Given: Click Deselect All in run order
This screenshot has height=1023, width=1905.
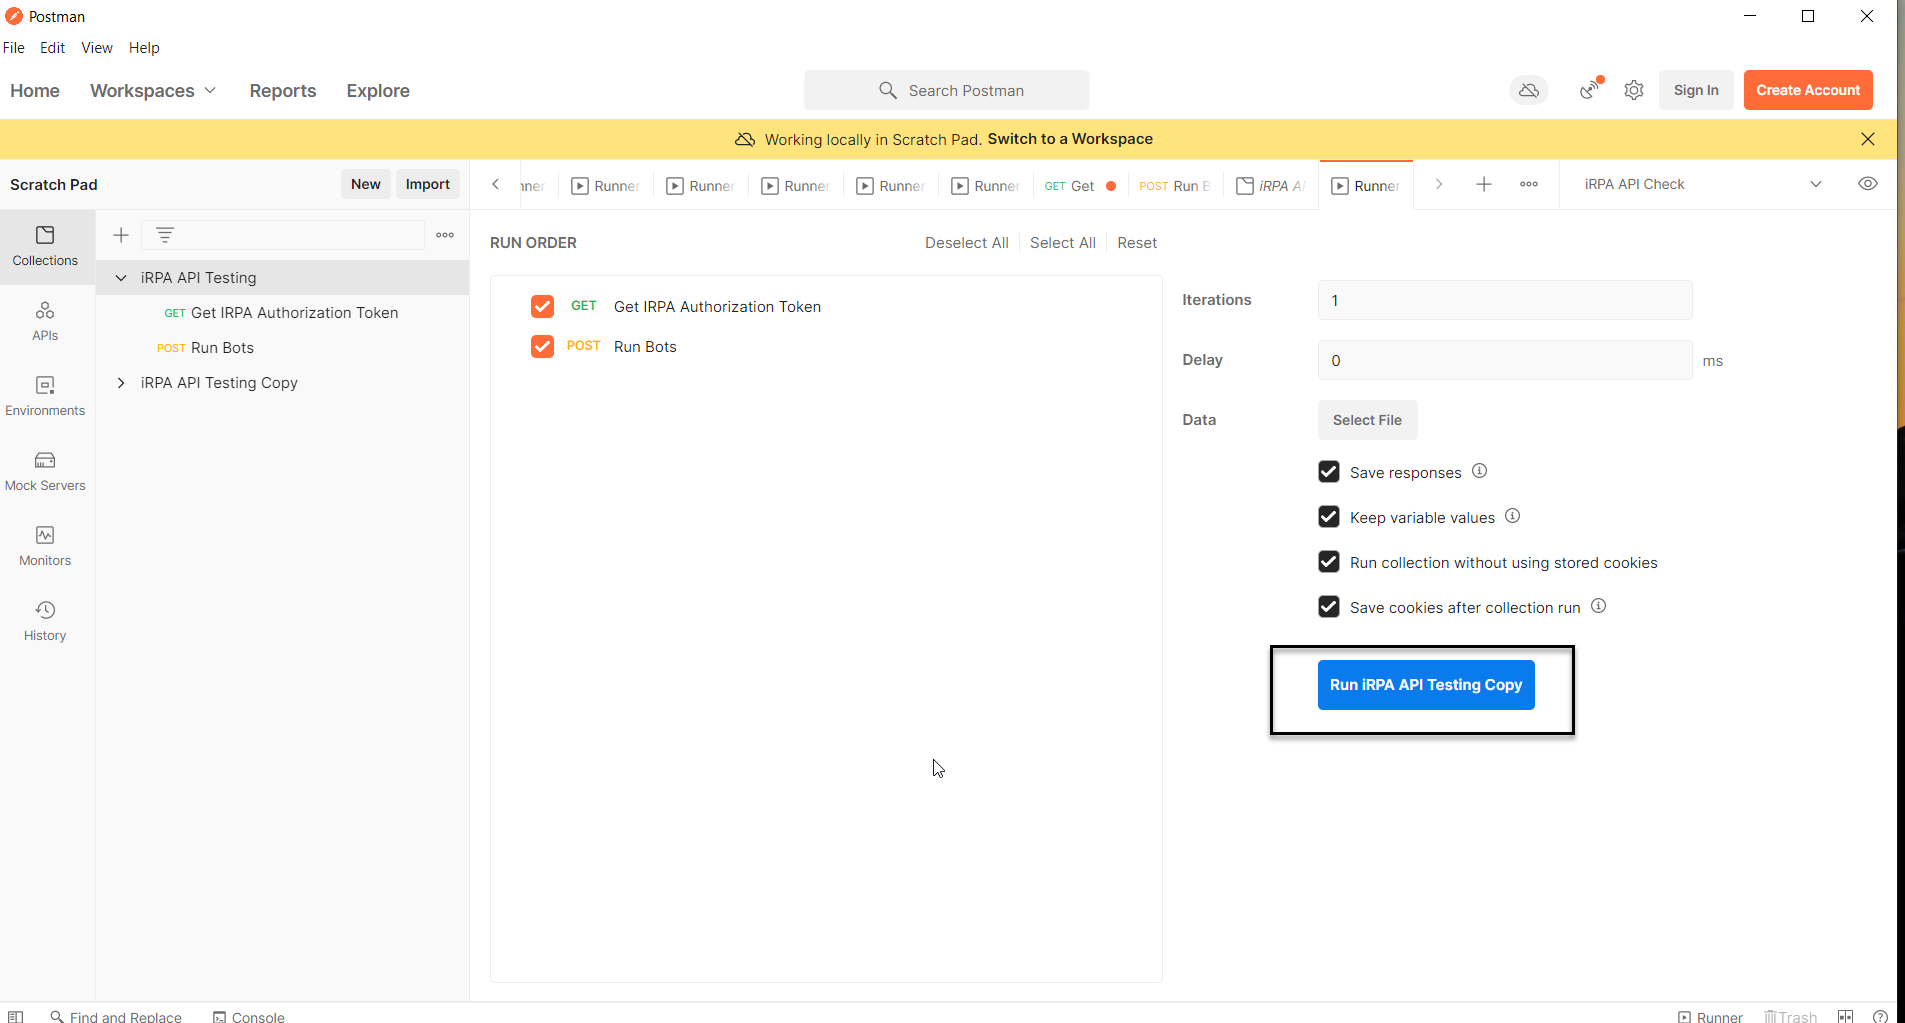Looking at the screenshot, I should click(x=966, y=243).
